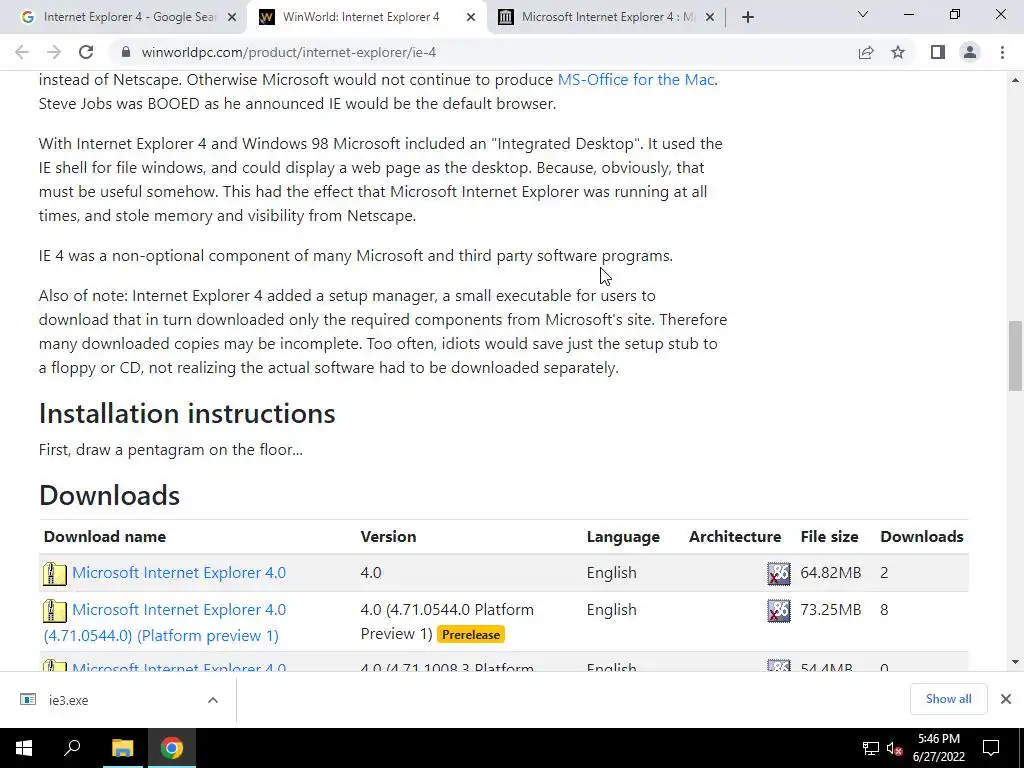
Task: Go forward to the next page
Action: [54, 52]
